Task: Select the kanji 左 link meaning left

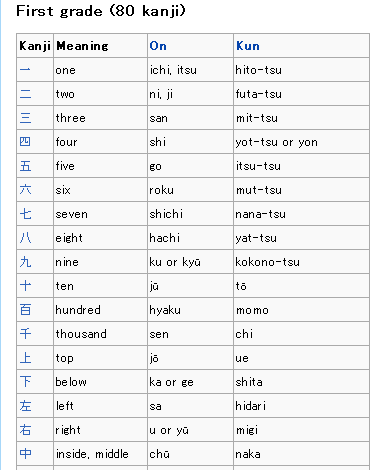Action: tap(25, 406)
